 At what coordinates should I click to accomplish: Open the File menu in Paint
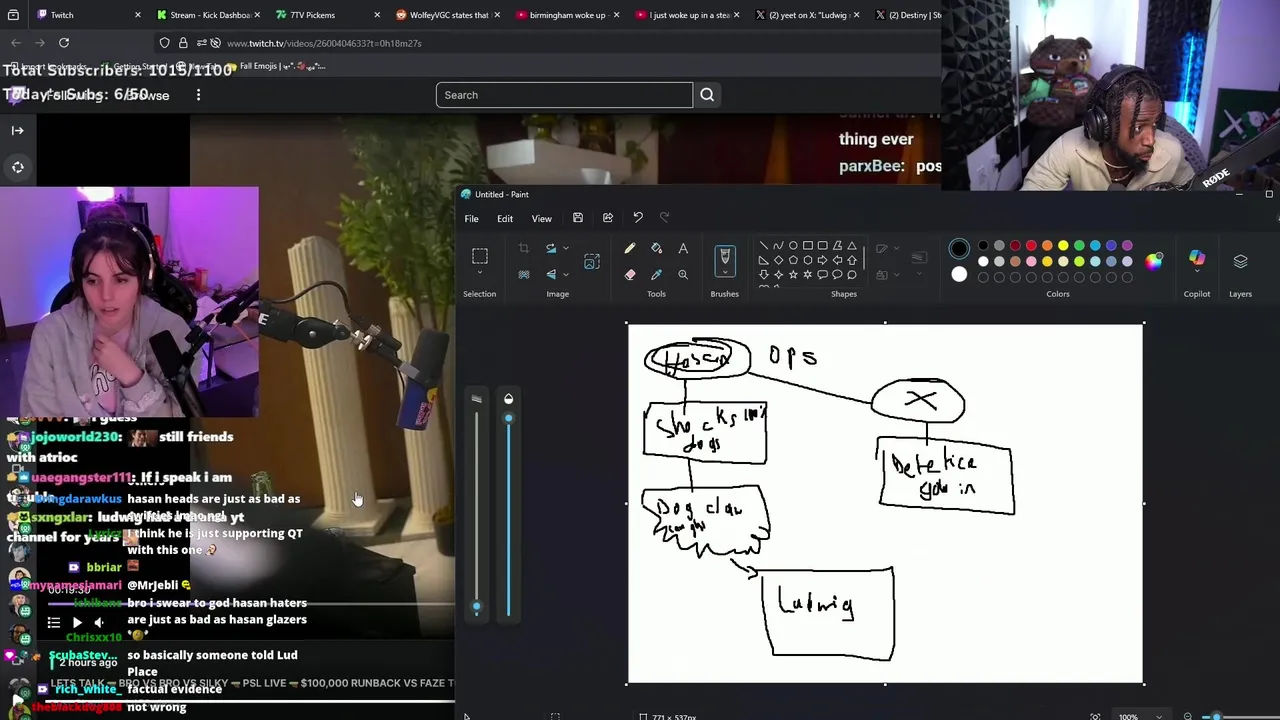[471, 219]
